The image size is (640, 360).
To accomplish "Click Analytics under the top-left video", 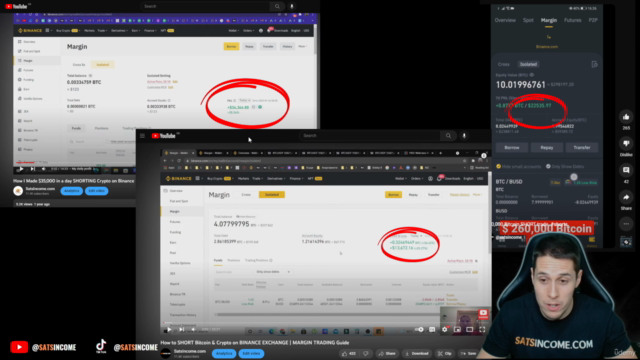I will [x=71, y=191].
